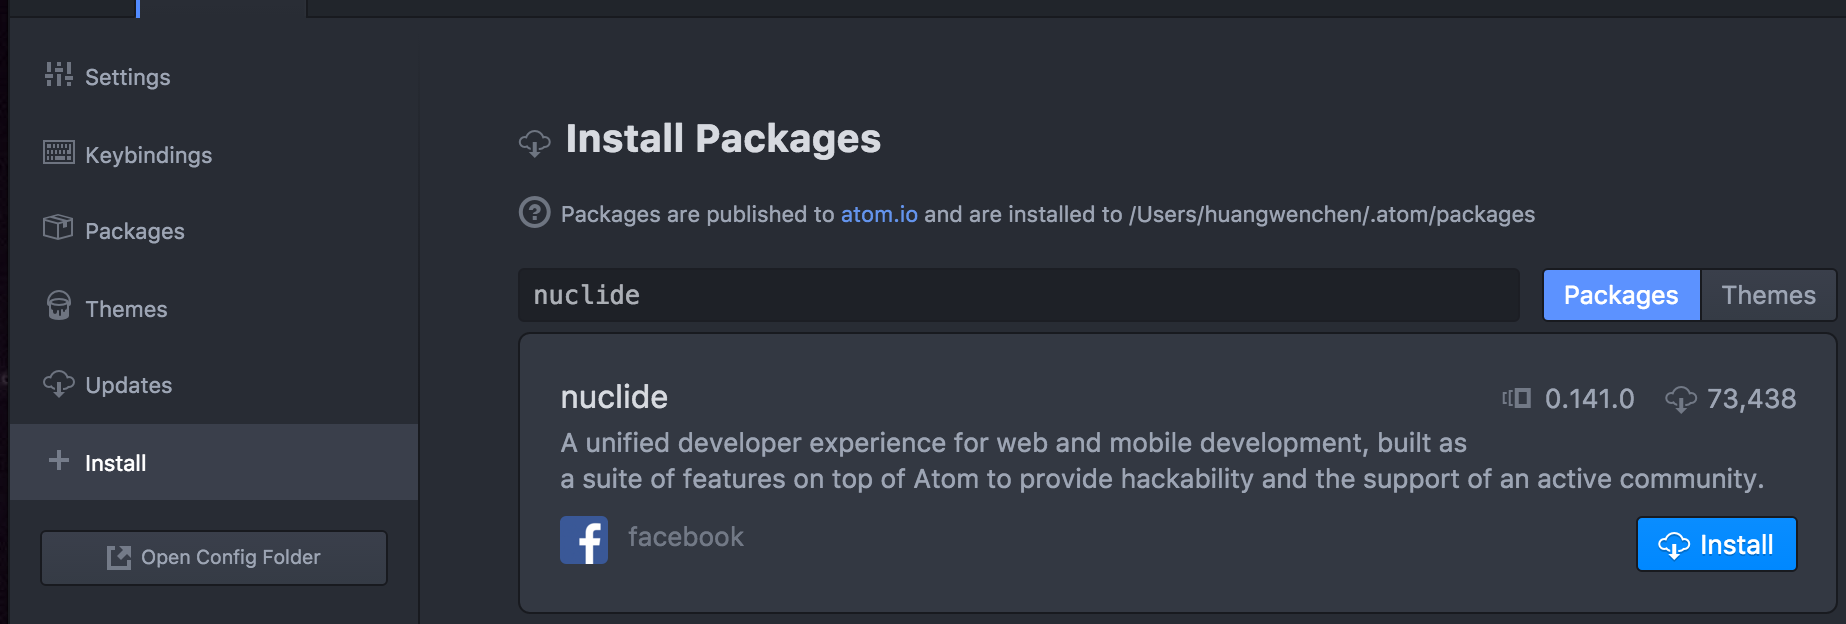Click the Facebook logo avatar
Screen dimensions: 1846x624
pyautogui.click(x=584, y=540)
